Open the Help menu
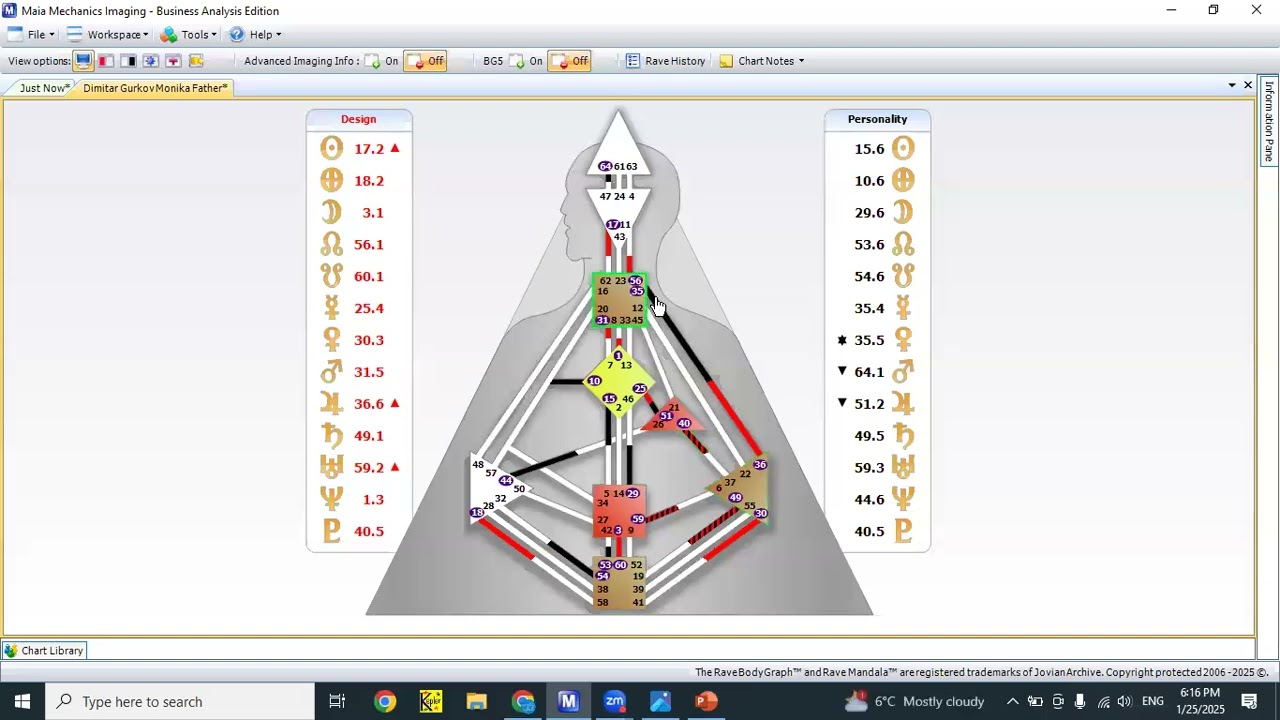 click(x=254, y=34)
